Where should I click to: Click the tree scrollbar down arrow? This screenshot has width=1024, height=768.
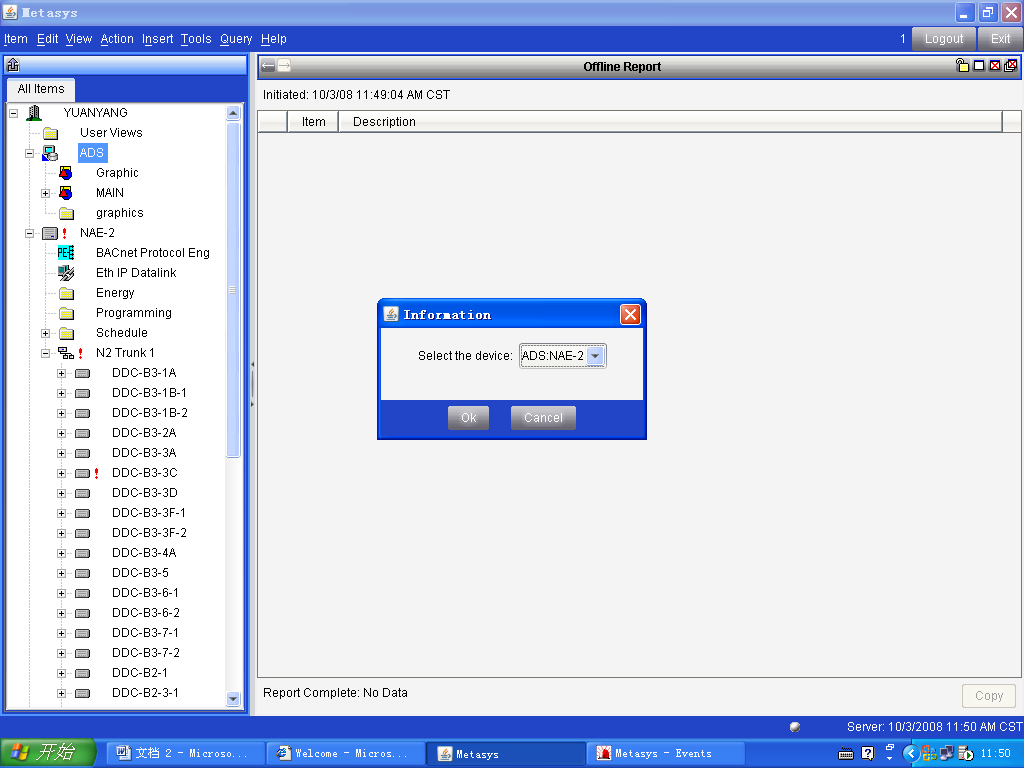(234, 699)
